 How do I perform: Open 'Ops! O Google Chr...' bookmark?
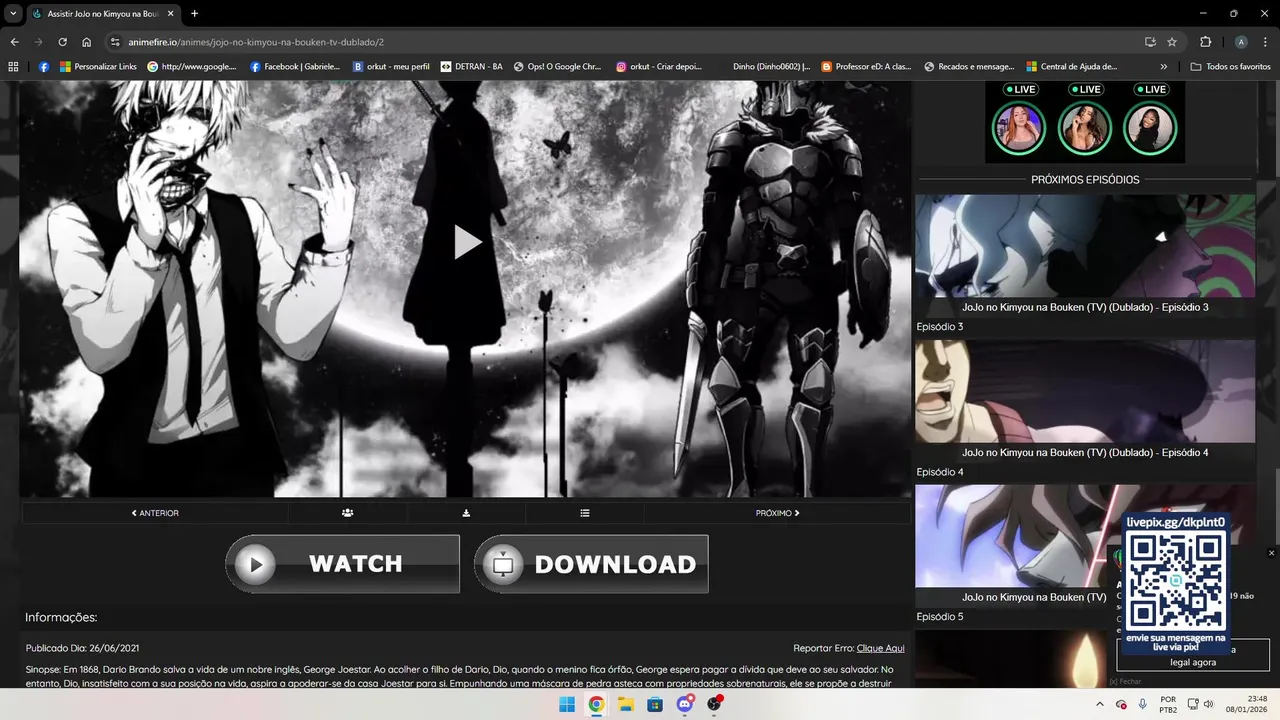[x=557, y=67]
